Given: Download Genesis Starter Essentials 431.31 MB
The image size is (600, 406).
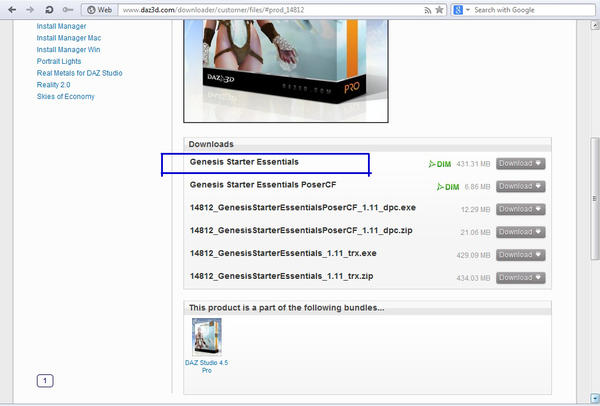Looking at the screenshot, I should tap(520, 164).
